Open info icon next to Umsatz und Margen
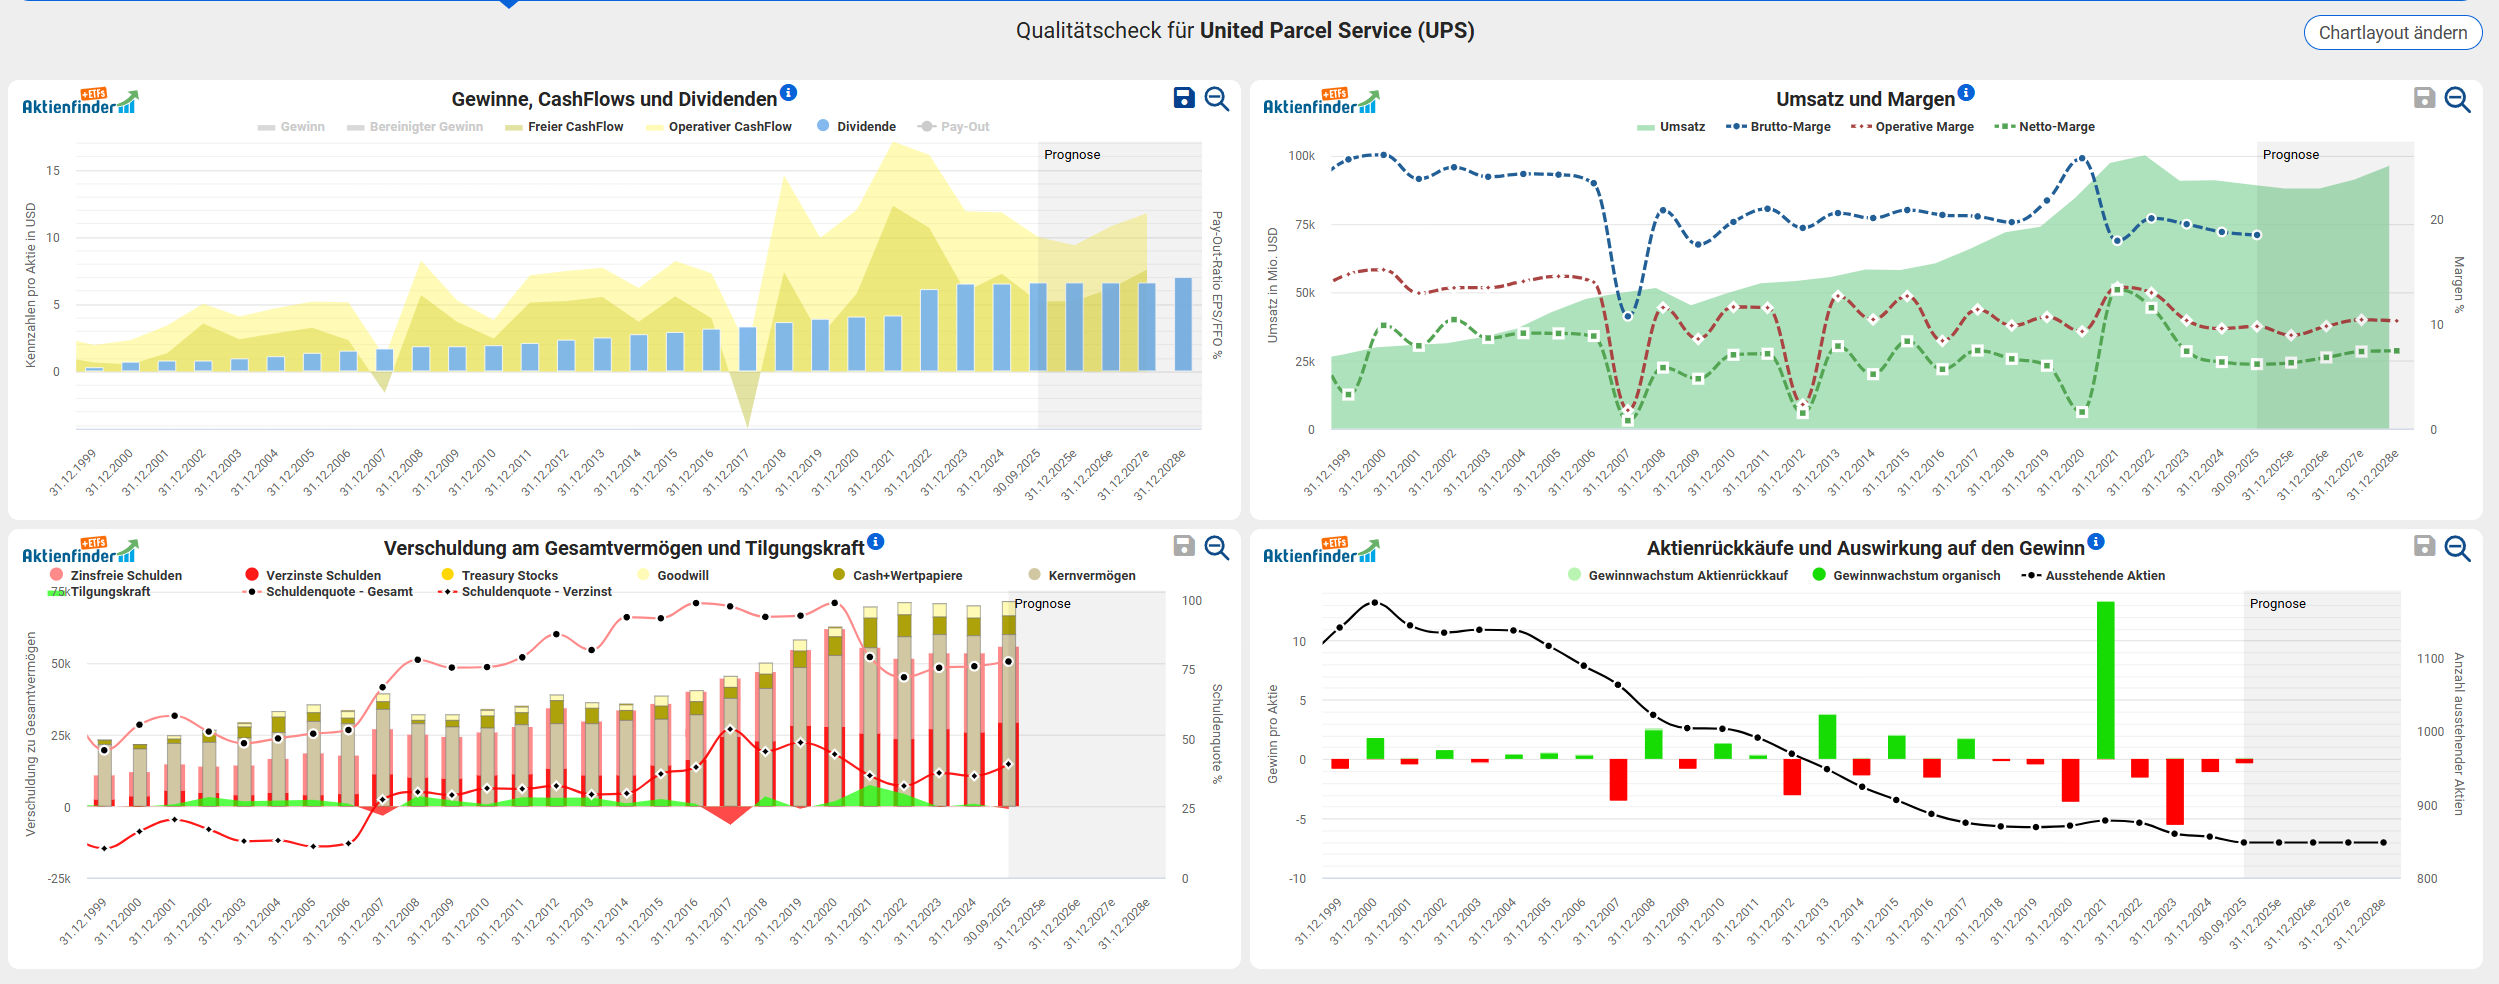 (x=1966, y=93)
